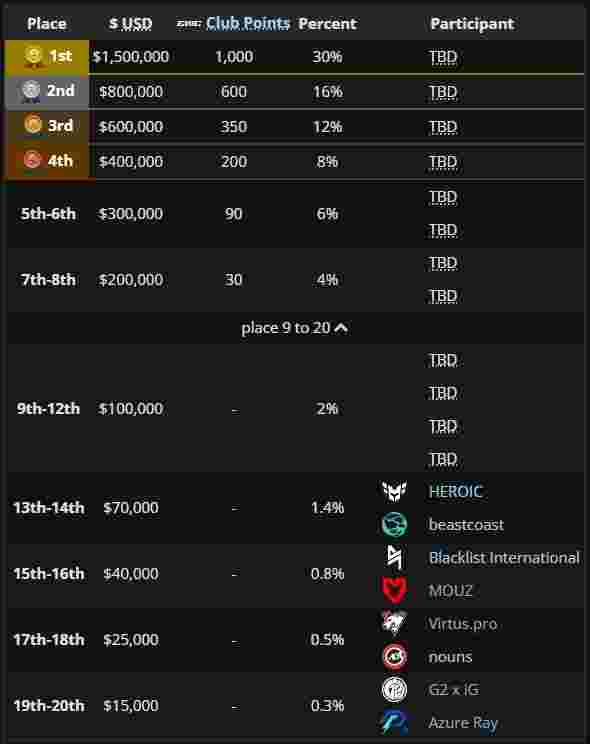Click the HEROIC team logo icon
590x744 pixels.
[x=394, y=491]
